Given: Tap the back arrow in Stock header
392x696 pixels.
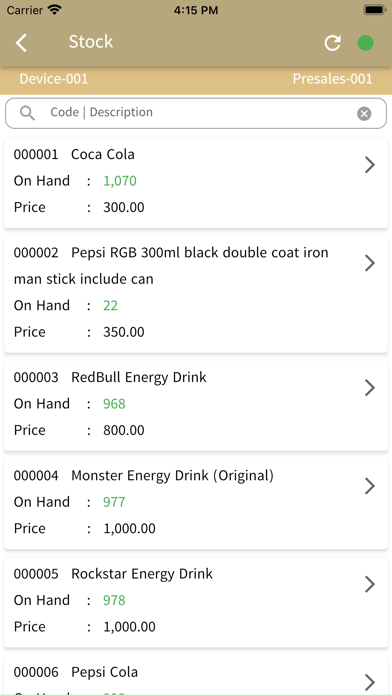Looking at the screenshot, I should click(x=21, y=43).
